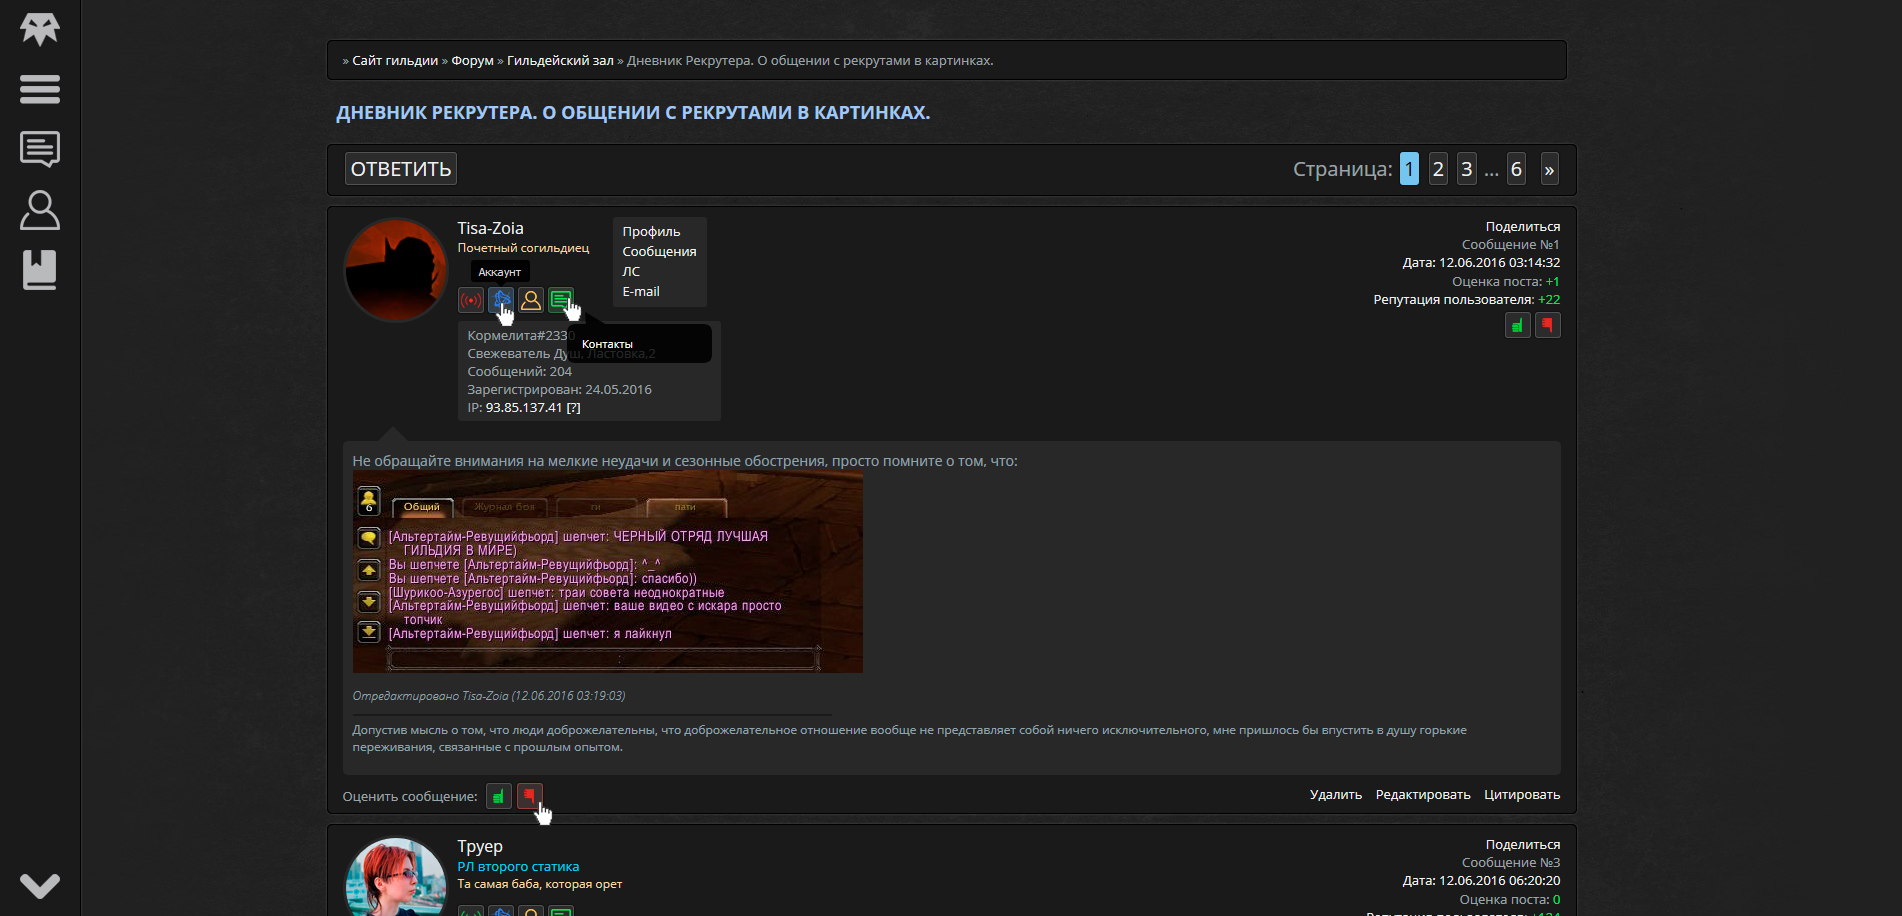Open the hamburger menu in the left sidebar
Viewport: 1902px width, 916px height.
[x=40, y=89]
